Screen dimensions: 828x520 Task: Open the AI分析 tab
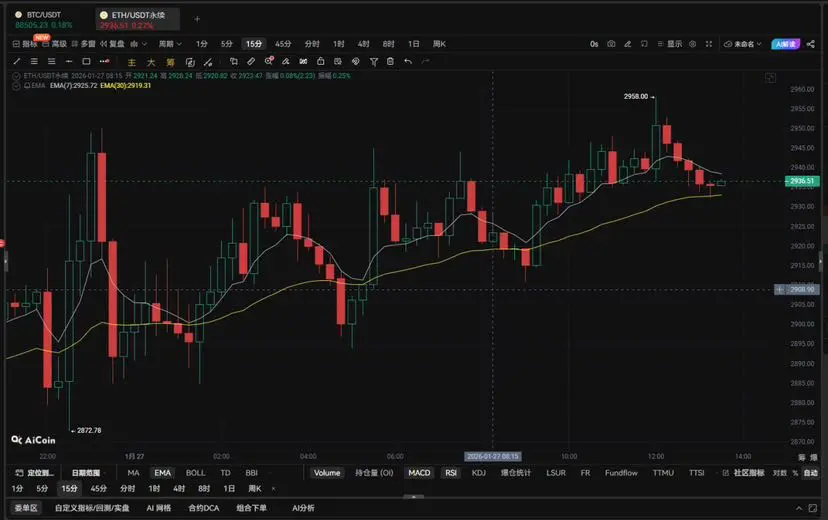tap(303, 508)
